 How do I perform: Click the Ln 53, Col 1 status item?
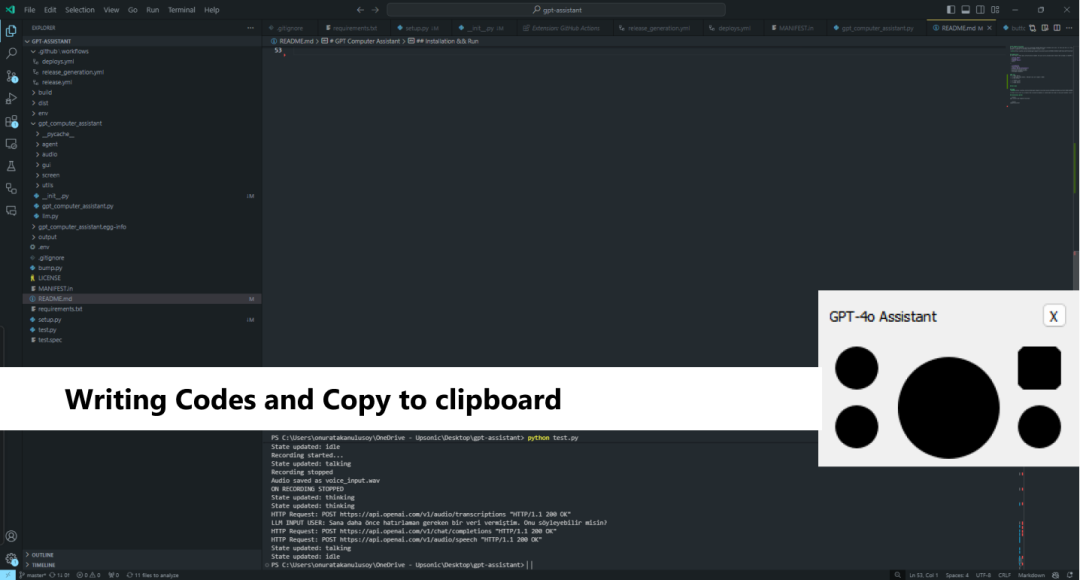coord(924,575)
